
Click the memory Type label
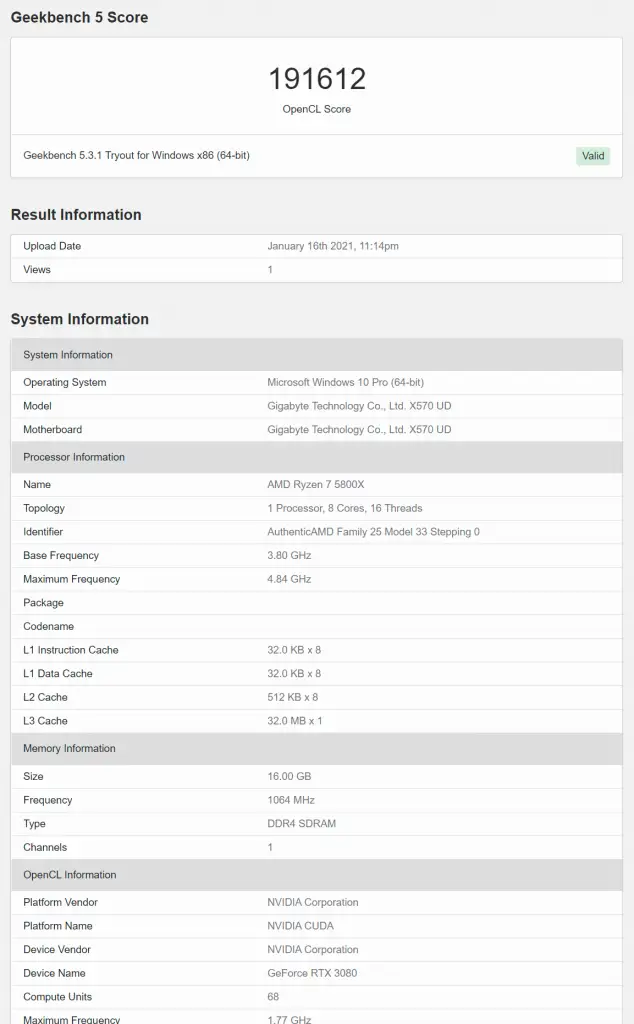coord(35,824)
